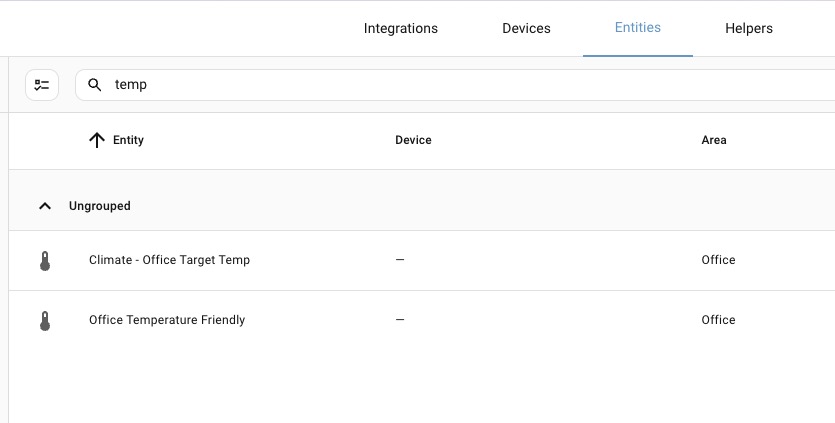This screenshot has width=835, height=423.
Task: Select the Entities tab
Action: 637,28
